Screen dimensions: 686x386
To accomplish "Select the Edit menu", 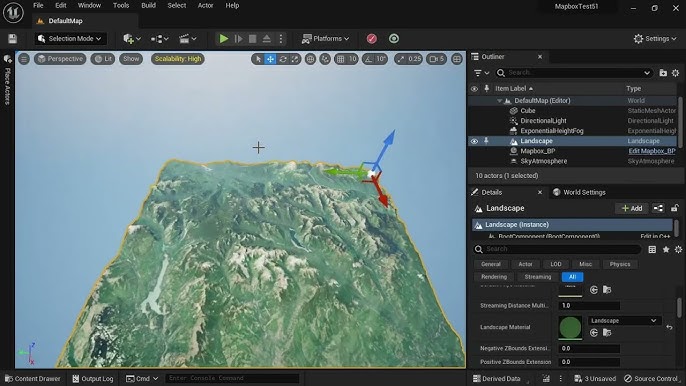I will pyautogui.click(x=61, y=5).
